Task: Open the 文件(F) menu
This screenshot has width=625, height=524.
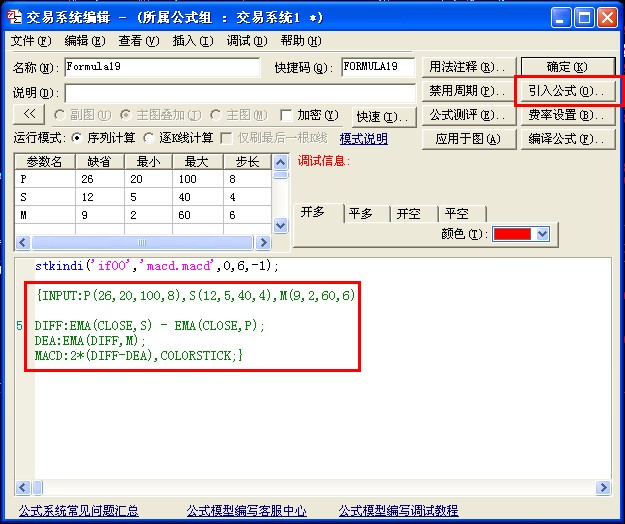Action: tap(31, 41)
